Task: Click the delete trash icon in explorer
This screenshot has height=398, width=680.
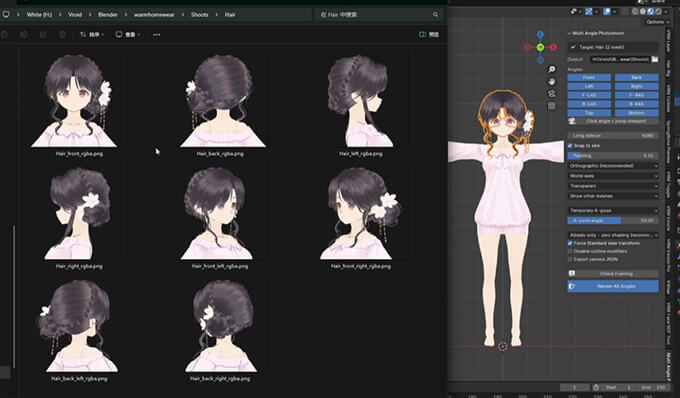Action: click(62, 34)
